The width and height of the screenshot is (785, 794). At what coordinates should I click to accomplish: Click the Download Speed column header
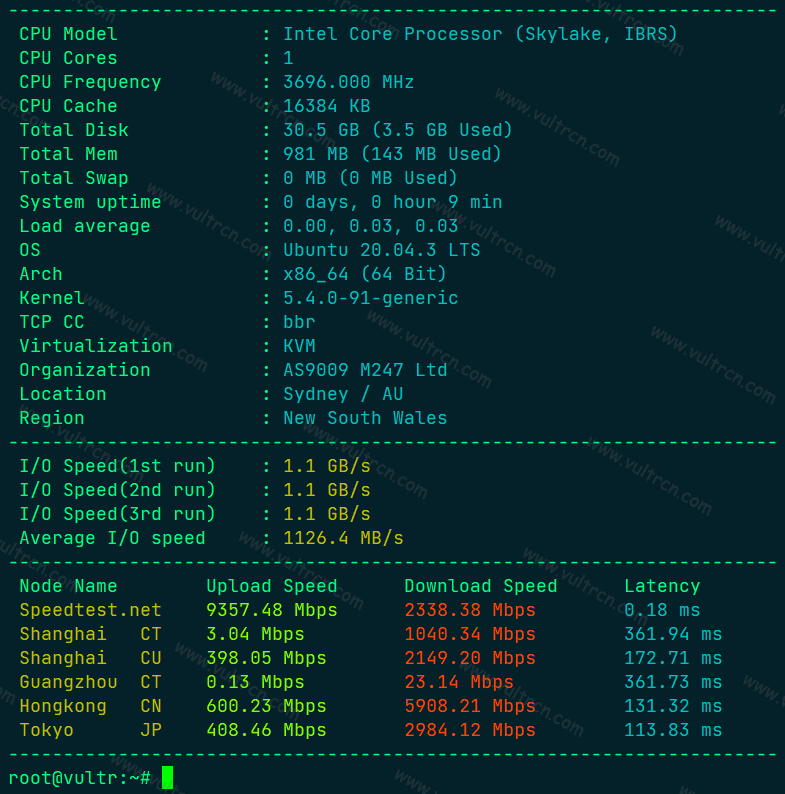point(480,586)
